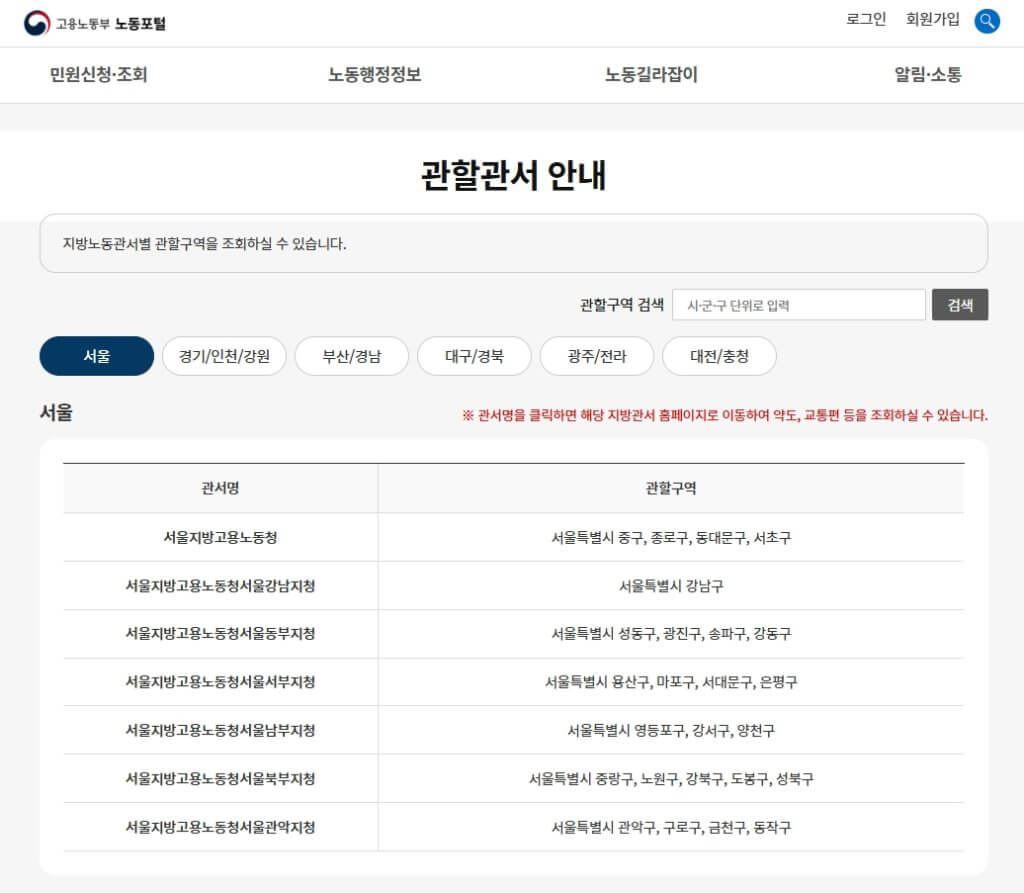
Task: Click cell 서울특별시 용산구, 마포구, 서대문구, 은평구
Action: click(x=671, y=682)
